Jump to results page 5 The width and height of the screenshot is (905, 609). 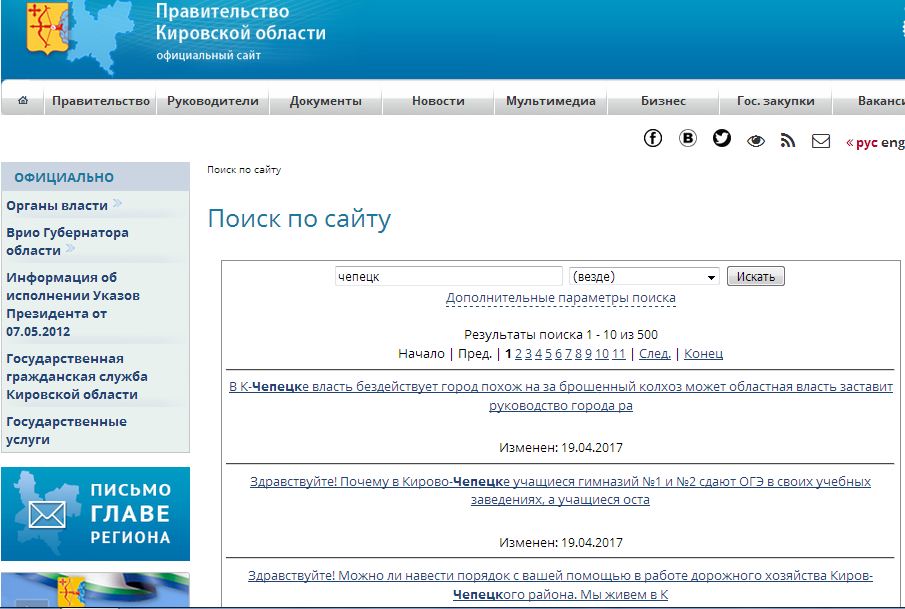[548, 354]
